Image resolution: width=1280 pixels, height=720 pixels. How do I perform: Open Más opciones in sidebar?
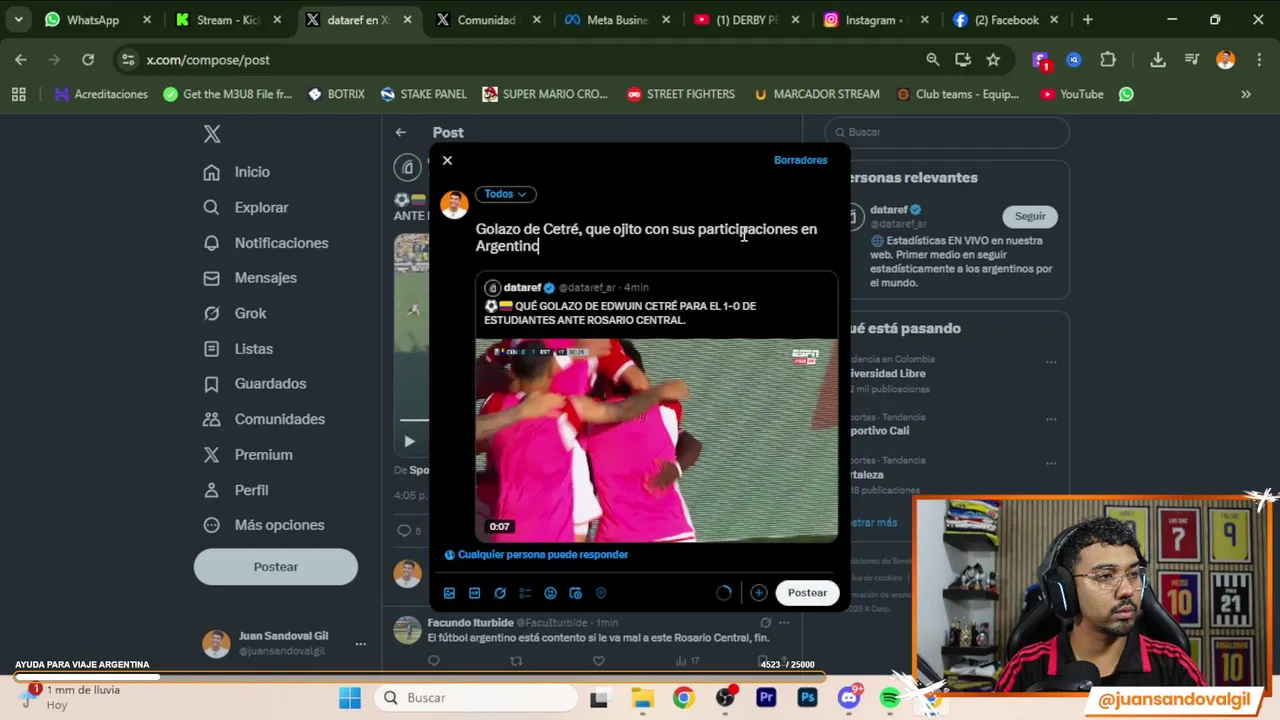(x=264, y=525)
